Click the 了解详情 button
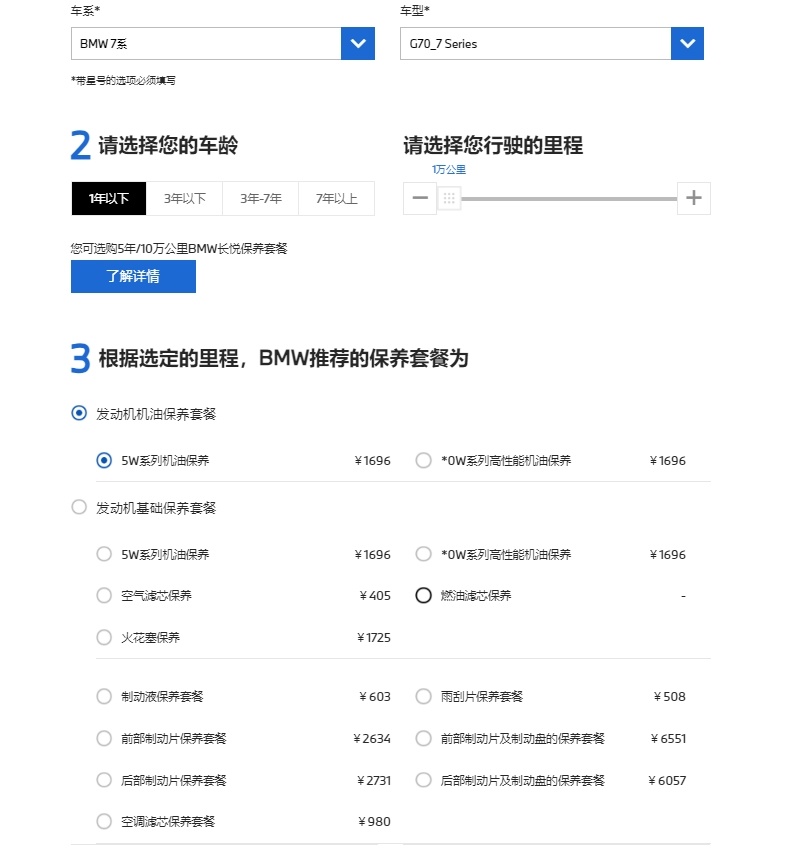The width and height of the screenshot is (787, 855). tap(133, 276)
